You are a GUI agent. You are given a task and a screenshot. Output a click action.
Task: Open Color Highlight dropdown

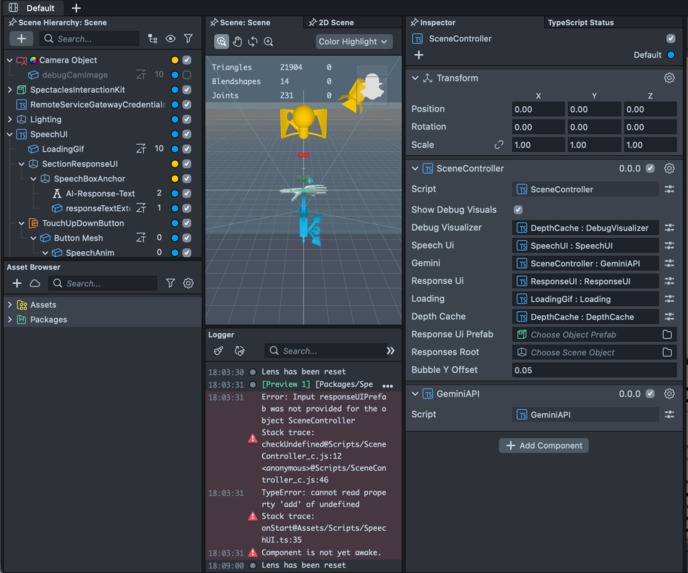pyautogui.click(x=353, y=42)
